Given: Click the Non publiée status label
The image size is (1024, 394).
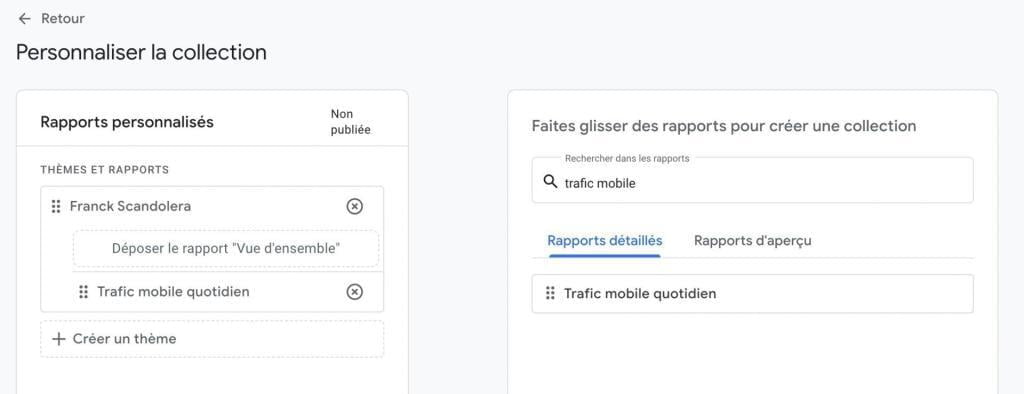Looking at the screenshot, I should [x=351, y=122].
